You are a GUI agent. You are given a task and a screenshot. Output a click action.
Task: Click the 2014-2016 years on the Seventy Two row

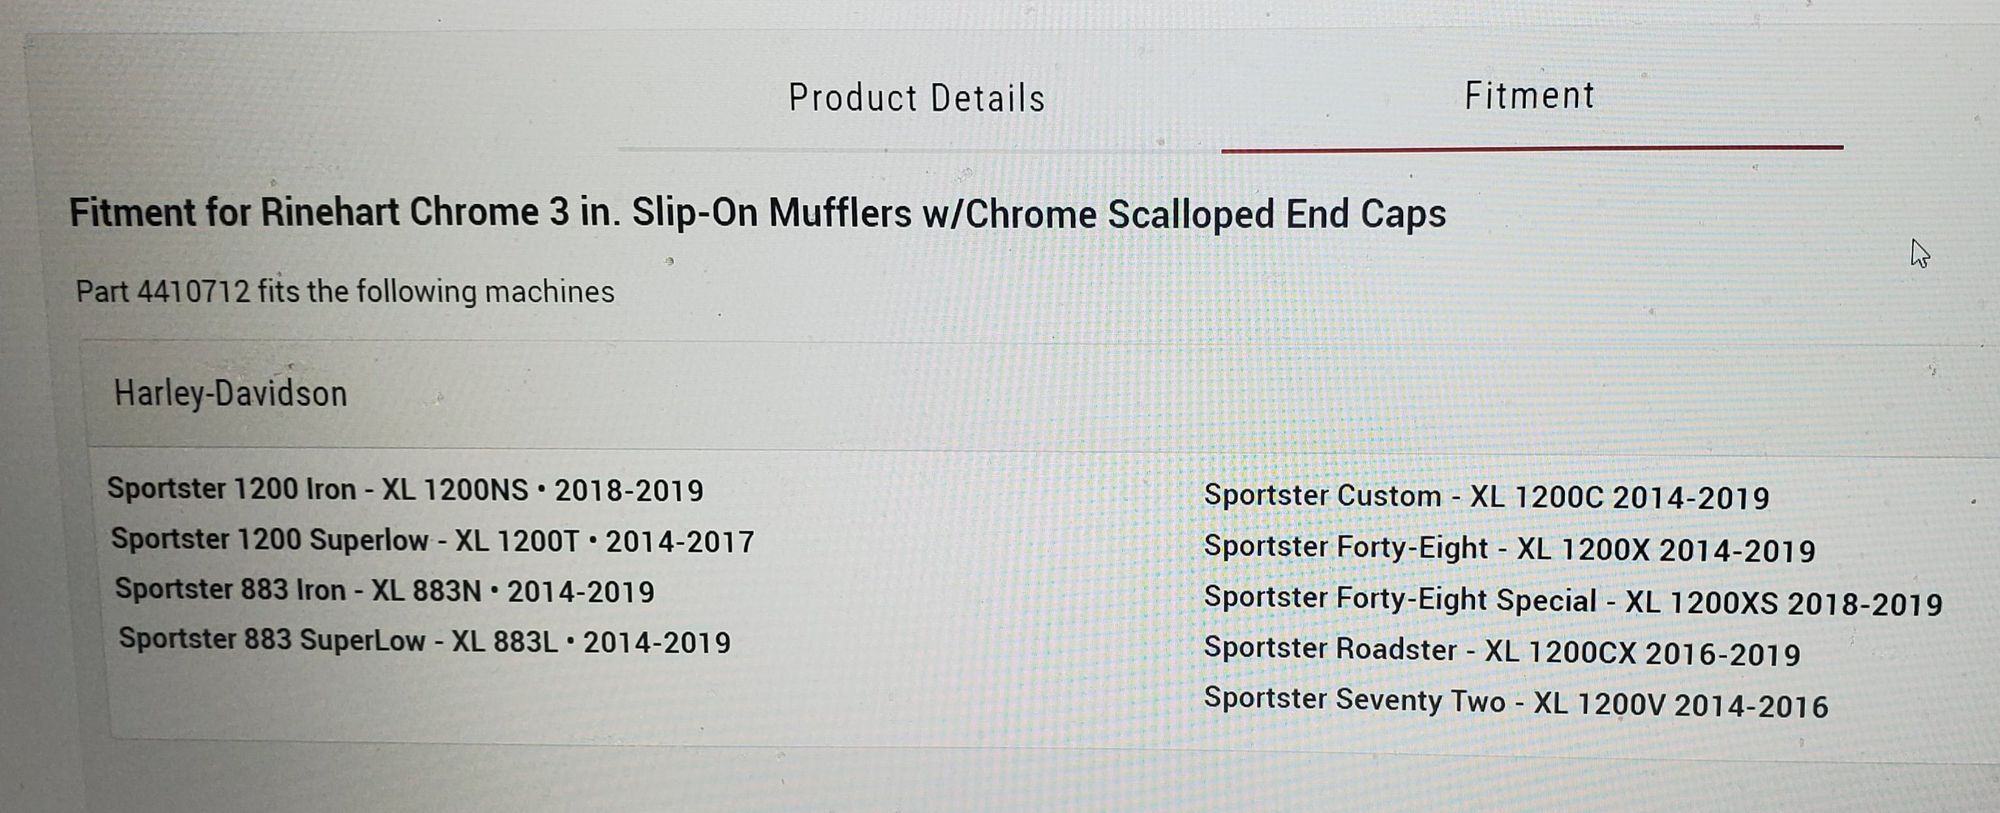click(1750, 706)
